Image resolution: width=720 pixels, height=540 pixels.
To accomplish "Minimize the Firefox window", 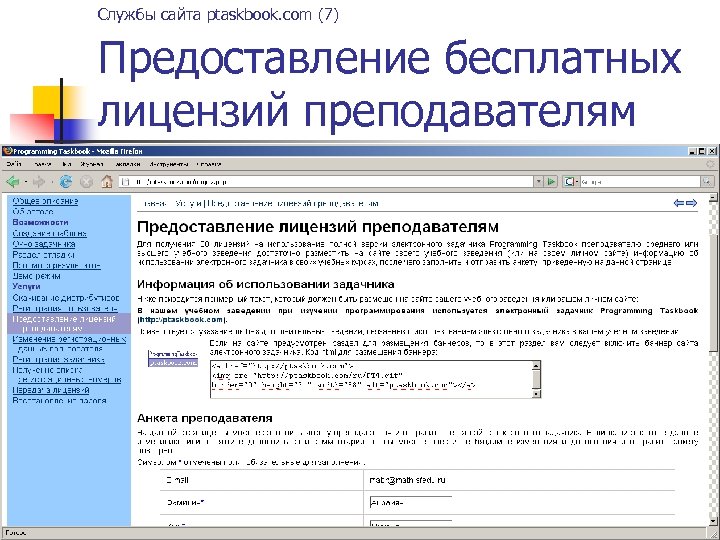I will pyautogui.click(x=692, y=151).
